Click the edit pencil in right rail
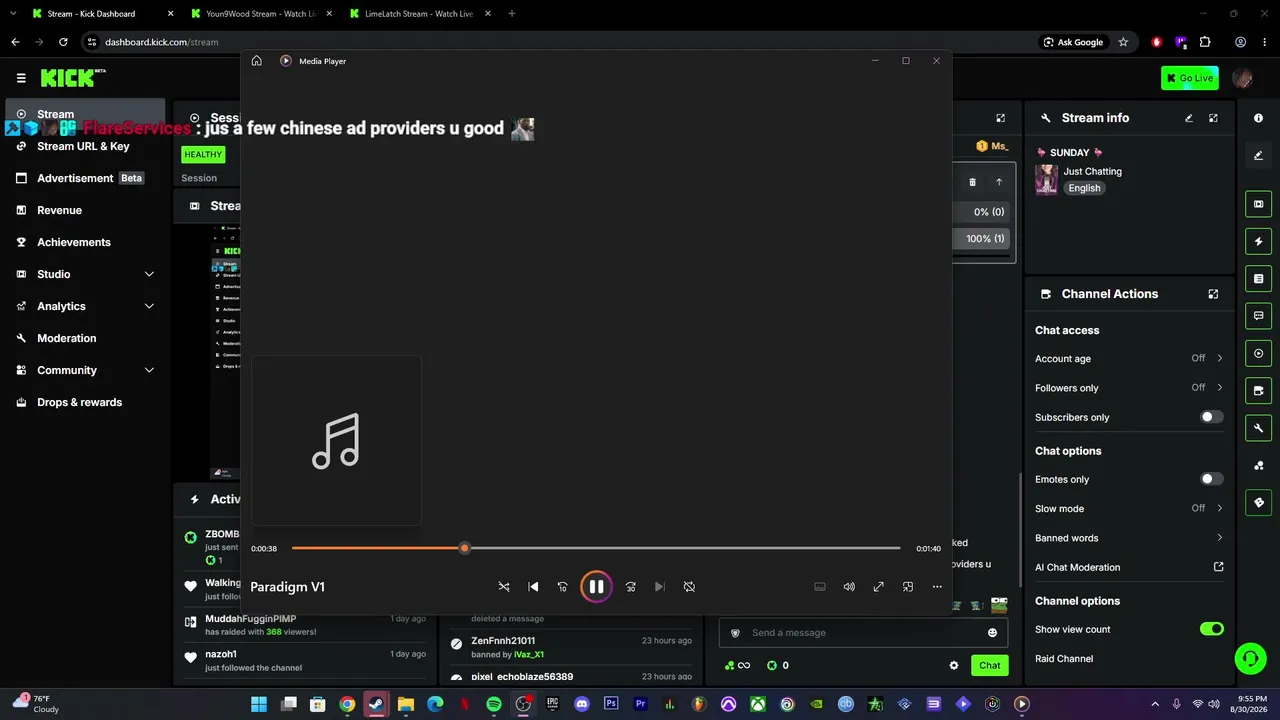Screen dimensions: 1280x720 click(1258, 155)
